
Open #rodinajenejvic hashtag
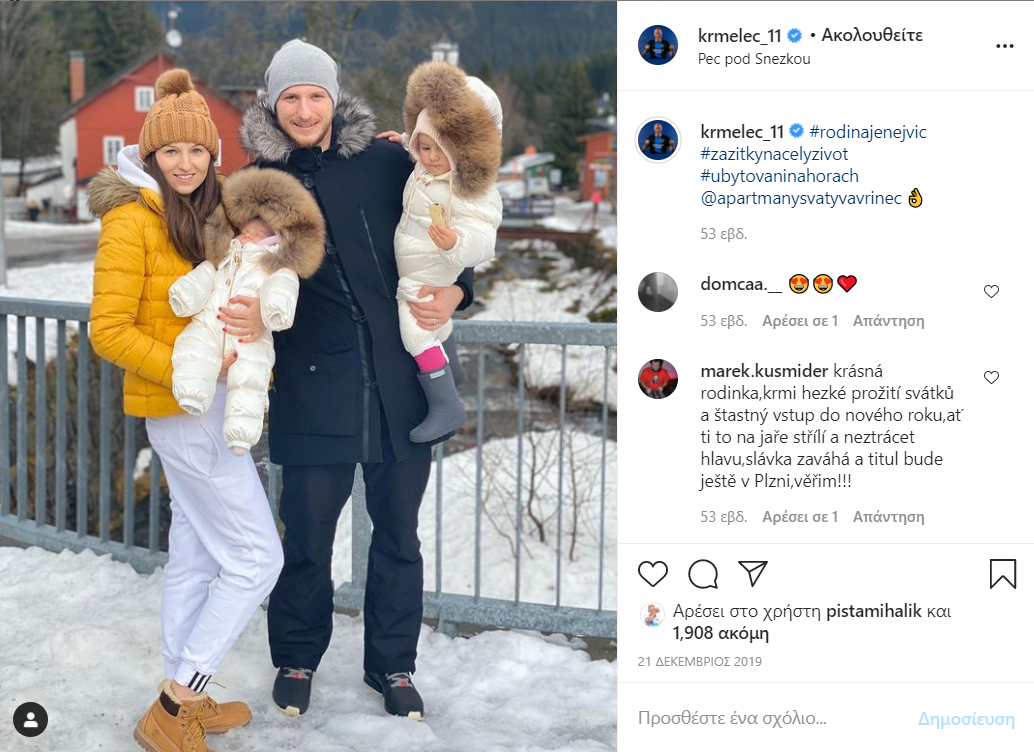[868, 132]
